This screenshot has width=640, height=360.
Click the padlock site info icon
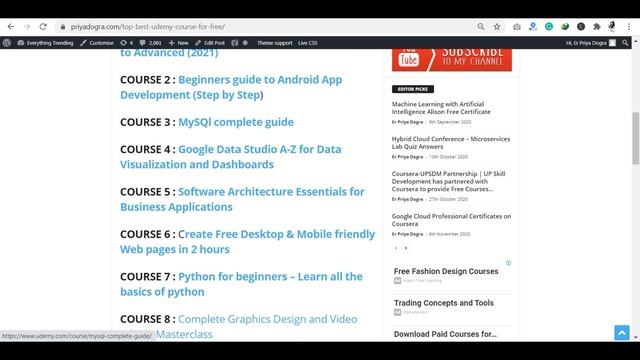pos(62,27)
